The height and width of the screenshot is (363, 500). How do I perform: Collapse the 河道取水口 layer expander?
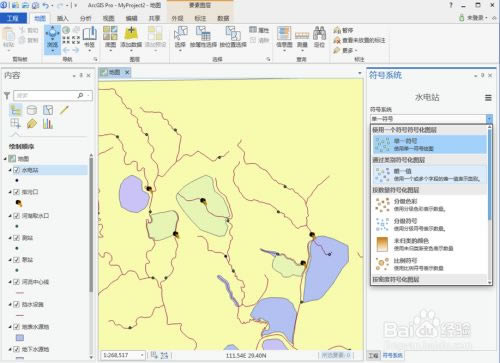pyautogui.click(x=10, y=216)
